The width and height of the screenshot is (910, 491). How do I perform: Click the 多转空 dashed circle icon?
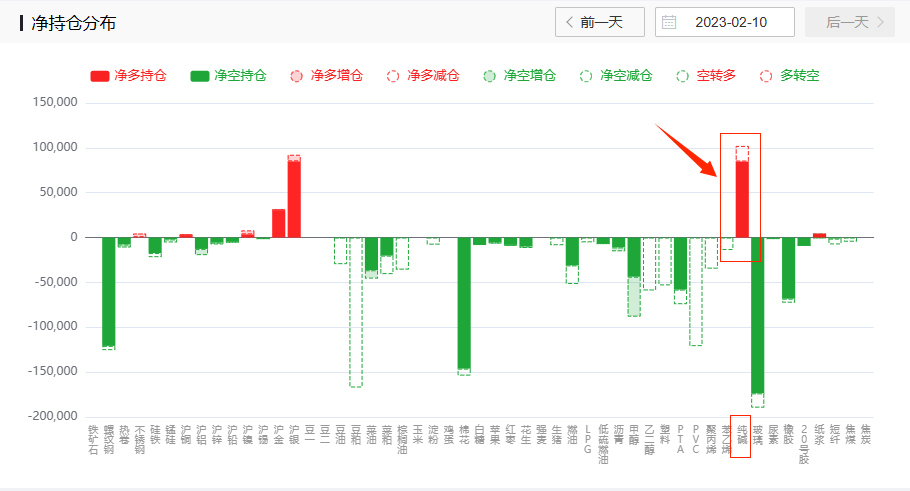[x=766, y=76]
